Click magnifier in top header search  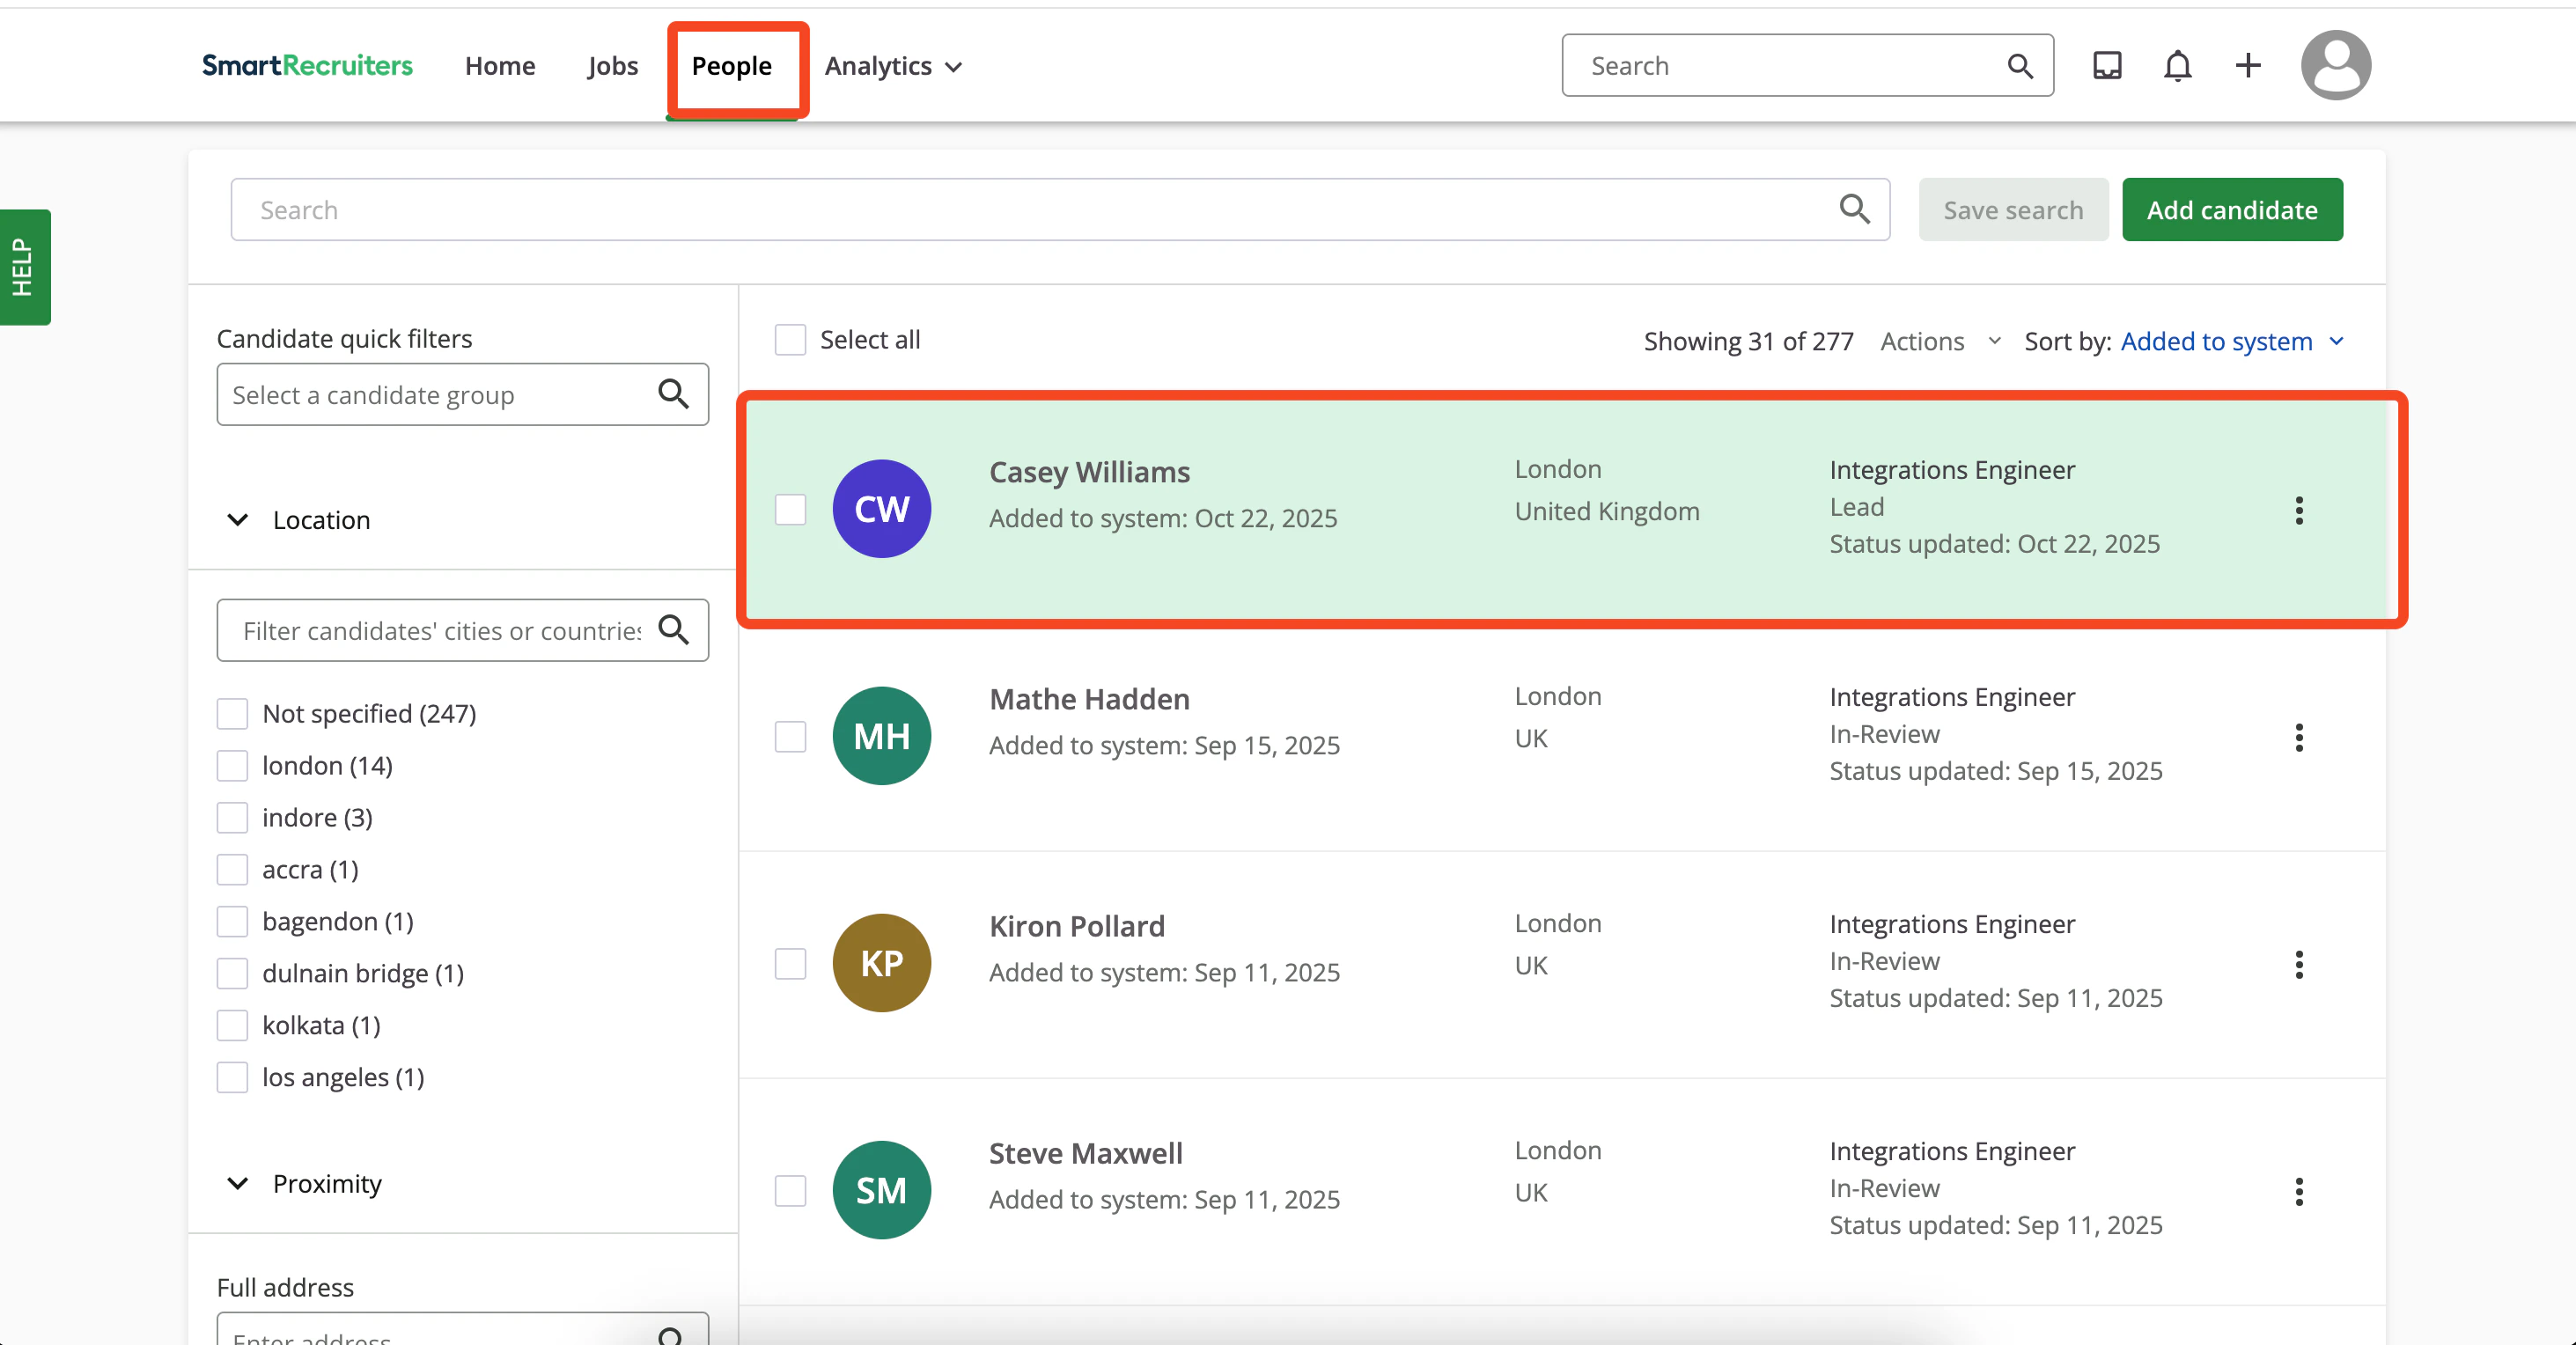click(2019, 66)
